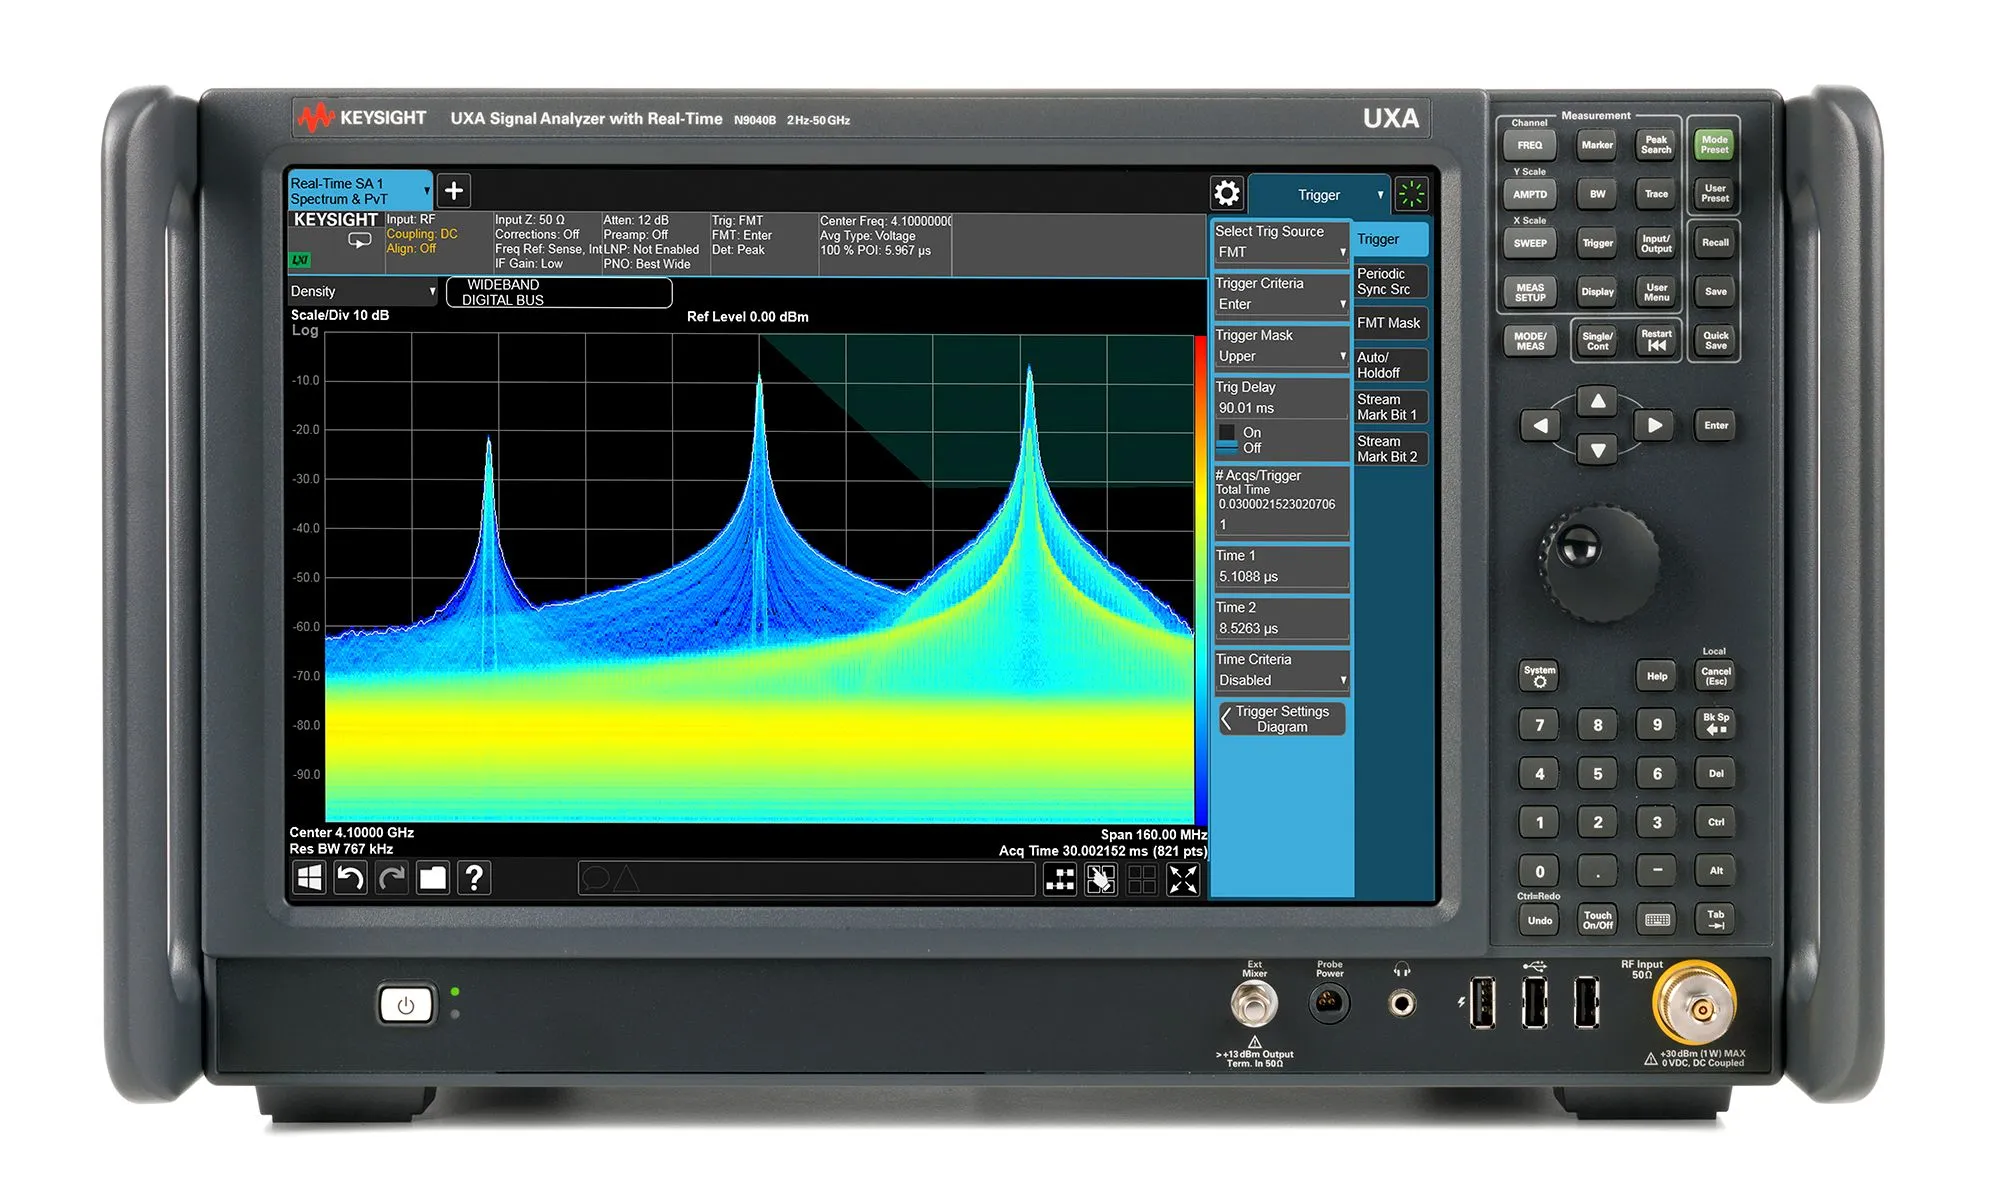Open the Trigger Mask Upper dropdown
The image size is (2000, 1179).
(x=1281, y=355)
